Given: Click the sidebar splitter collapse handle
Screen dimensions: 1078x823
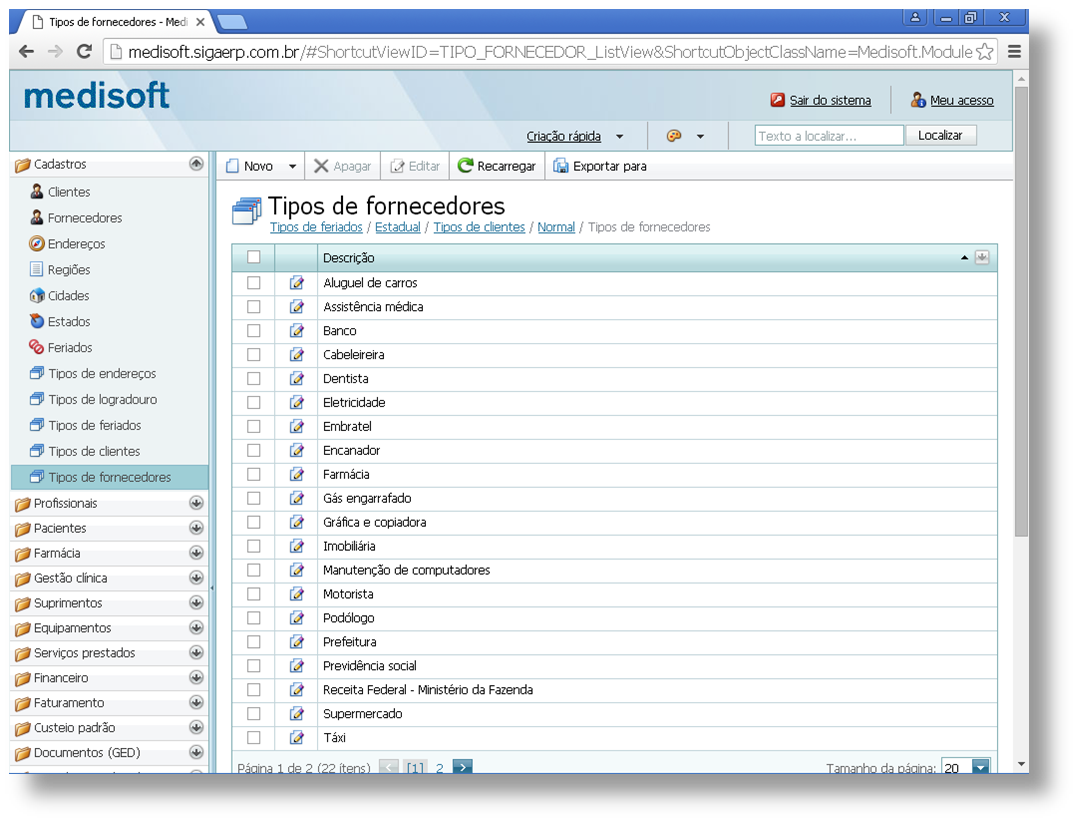Looking at the screenshot, I should click(212, 588).
